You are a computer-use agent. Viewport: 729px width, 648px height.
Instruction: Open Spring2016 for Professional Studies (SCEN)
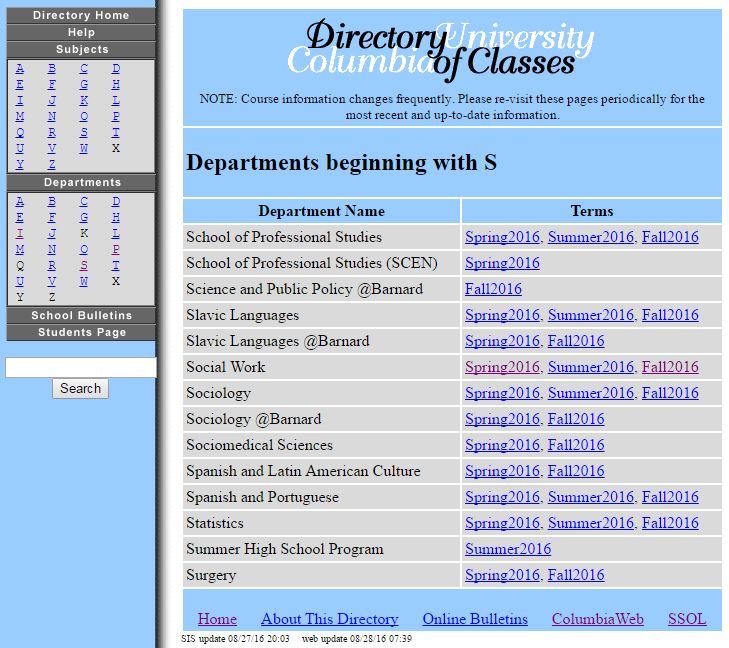(x=502, y=263)
